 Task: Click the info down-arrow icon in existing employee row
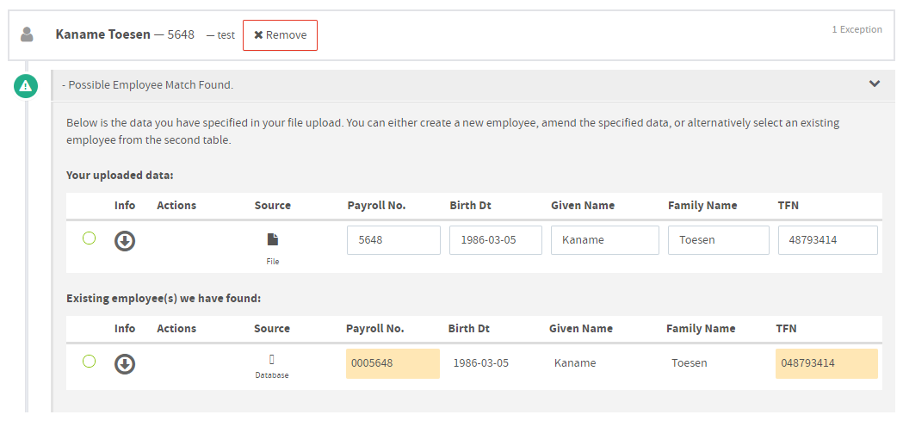pyautogui.click(x=125, y=364)
